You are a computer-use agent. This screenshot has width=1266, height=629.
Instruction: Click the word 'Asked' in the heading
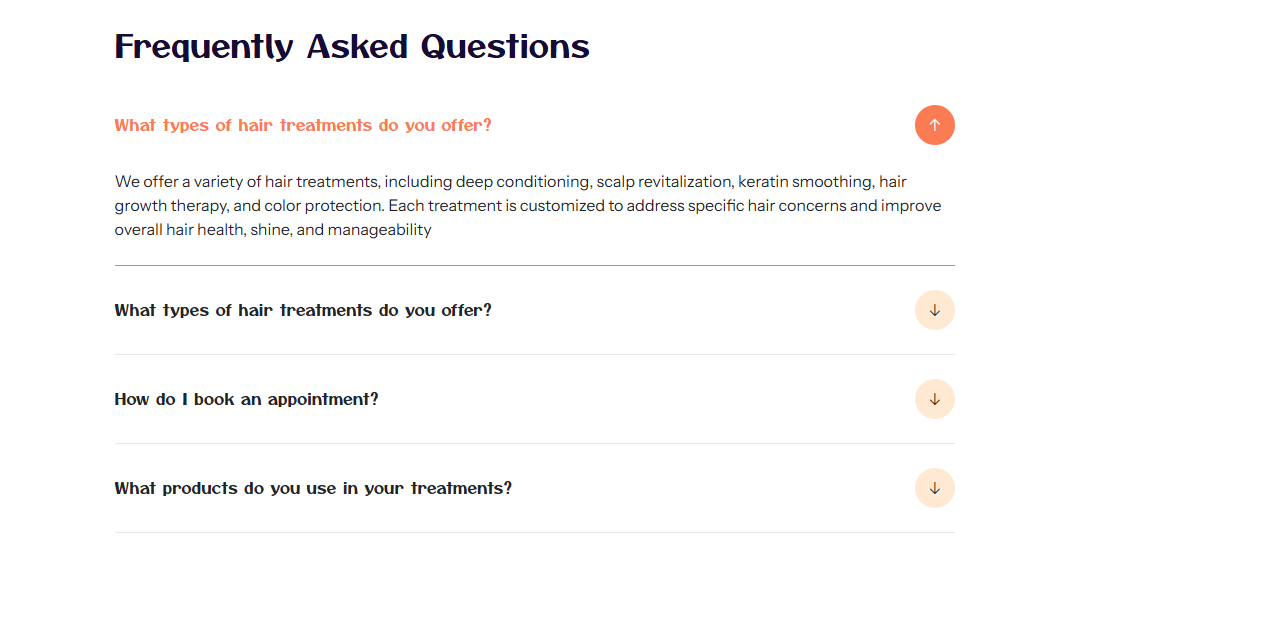tap(358, 47)
